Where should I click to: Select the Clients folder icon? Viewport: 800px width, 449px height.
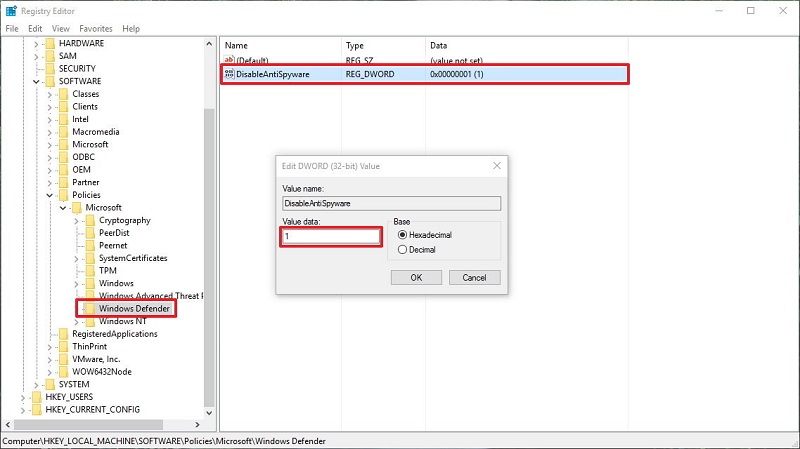(63, 107)
